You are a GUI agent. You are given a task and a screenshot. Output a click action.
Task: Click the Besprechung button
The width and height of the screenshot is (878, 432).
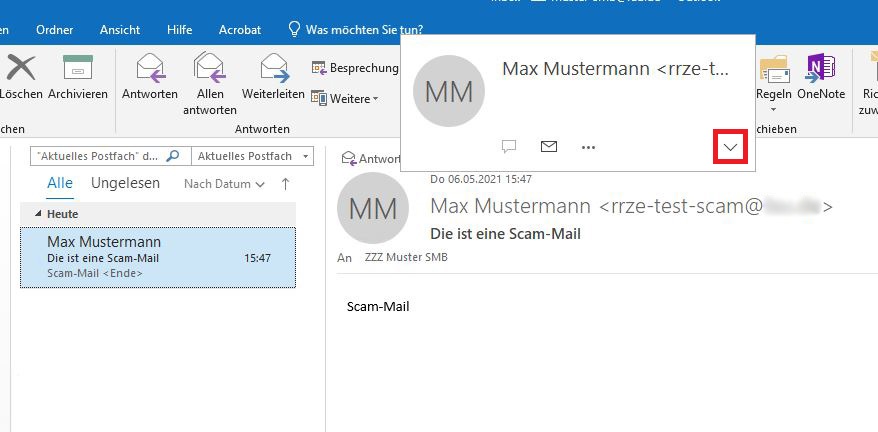[355, 68]
